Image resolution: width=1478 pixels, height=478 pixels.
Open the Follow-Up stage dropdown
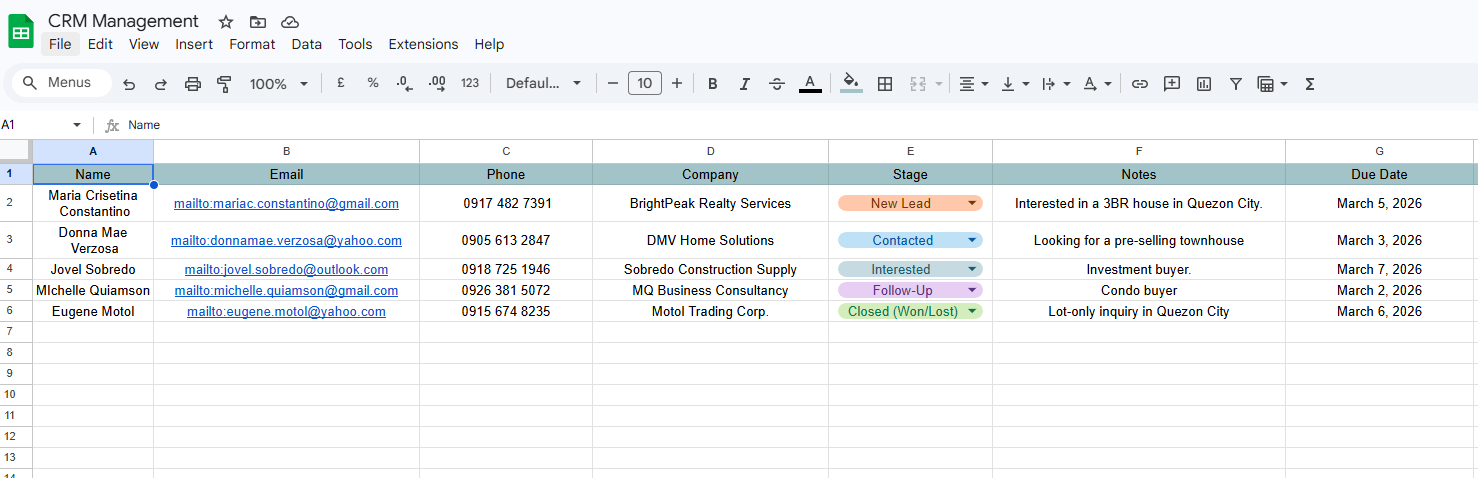pyautogui.click(x=910, y=290)
